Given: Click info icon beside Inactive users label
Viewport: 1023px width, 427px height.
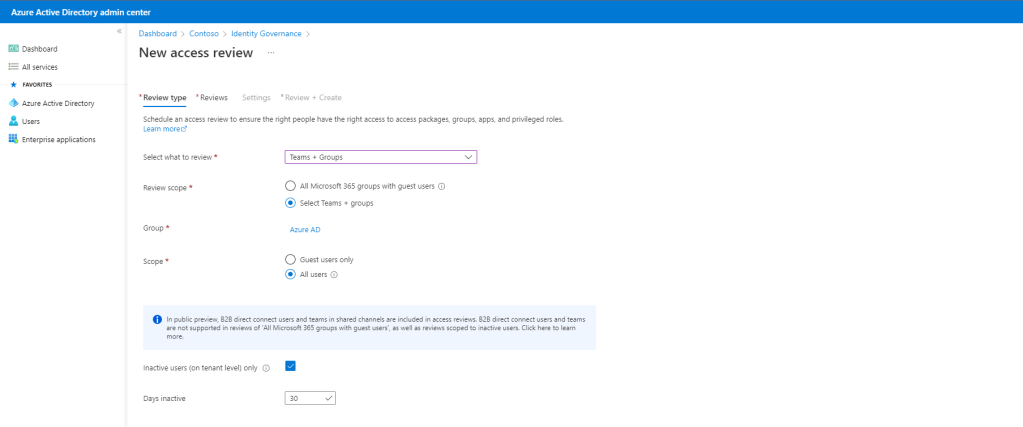Looking at the screenshot, I should [x=266, y=368].
